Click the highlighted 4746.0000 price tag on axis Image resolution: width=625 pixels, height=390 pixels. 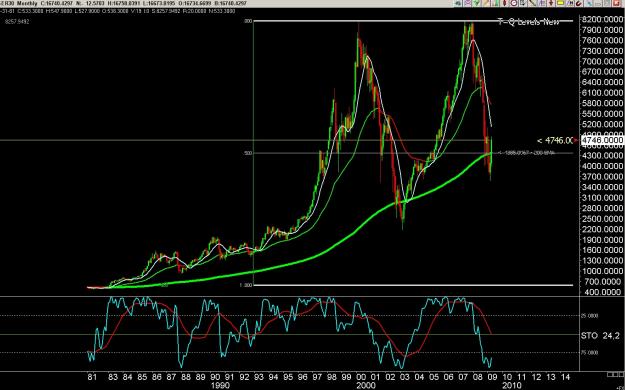602,140
